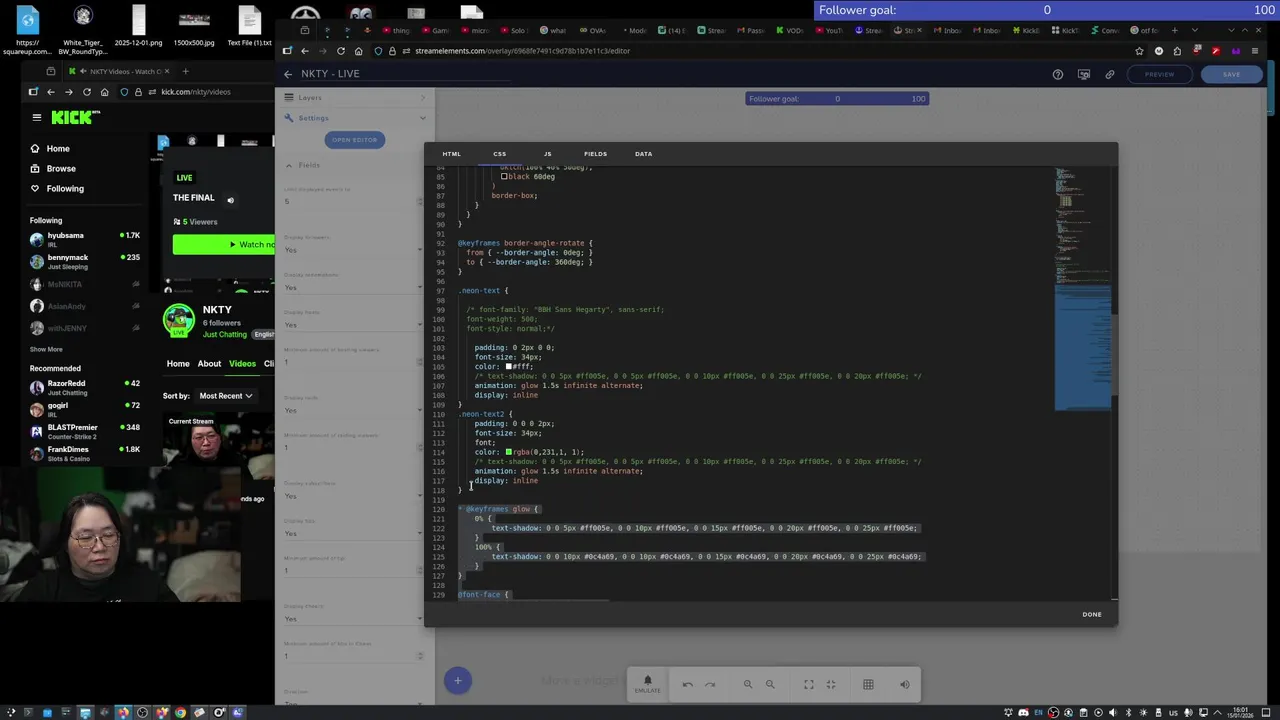
Task: Open the FIELDS tab in code editor
Action: 595,154
